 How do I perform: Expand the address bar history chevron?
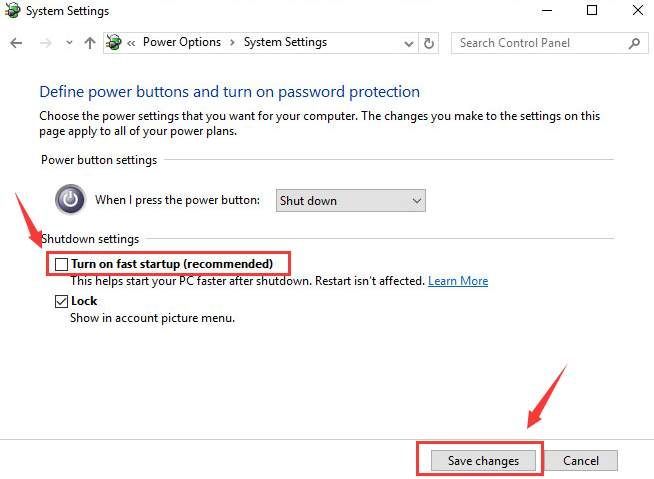click(409, 44)
